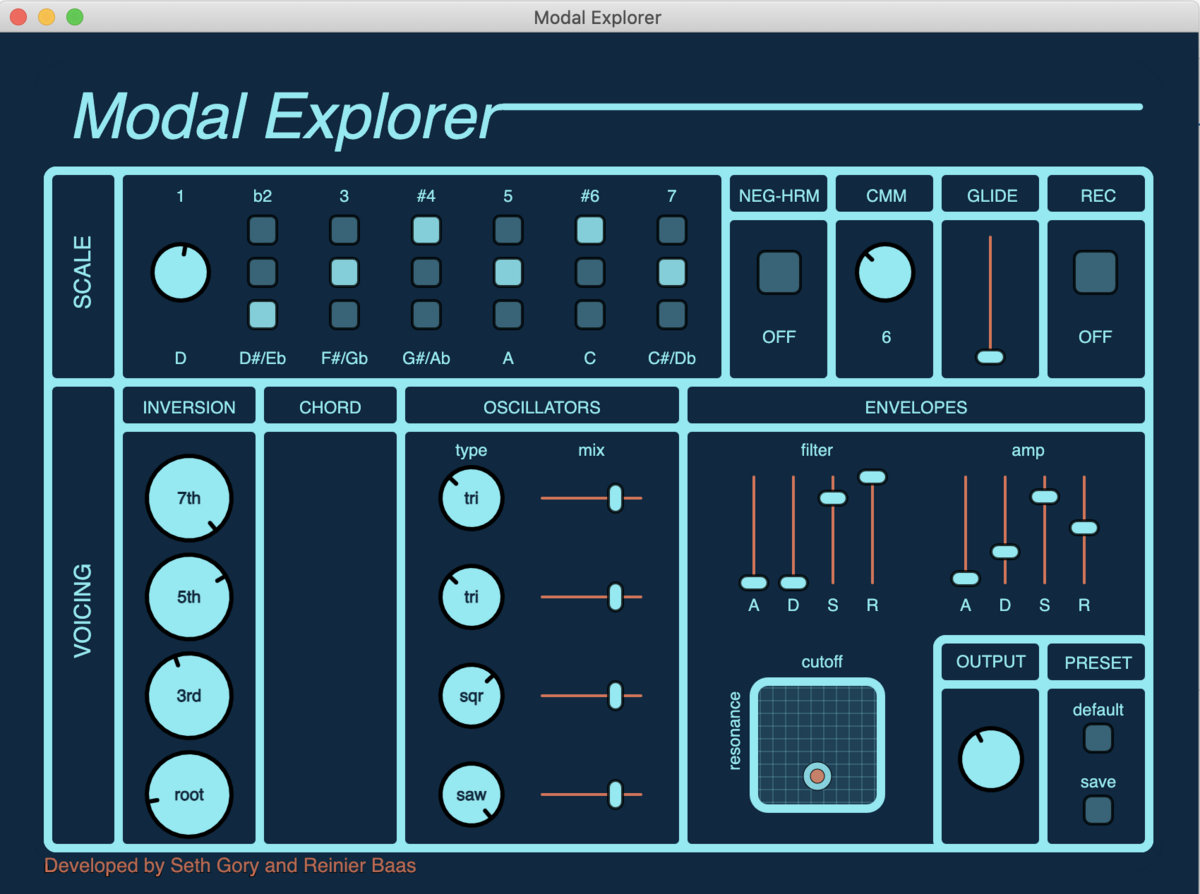1200x894 pixels.
Task: Toggle the top button in the #6 column
Action: (590, 231)
